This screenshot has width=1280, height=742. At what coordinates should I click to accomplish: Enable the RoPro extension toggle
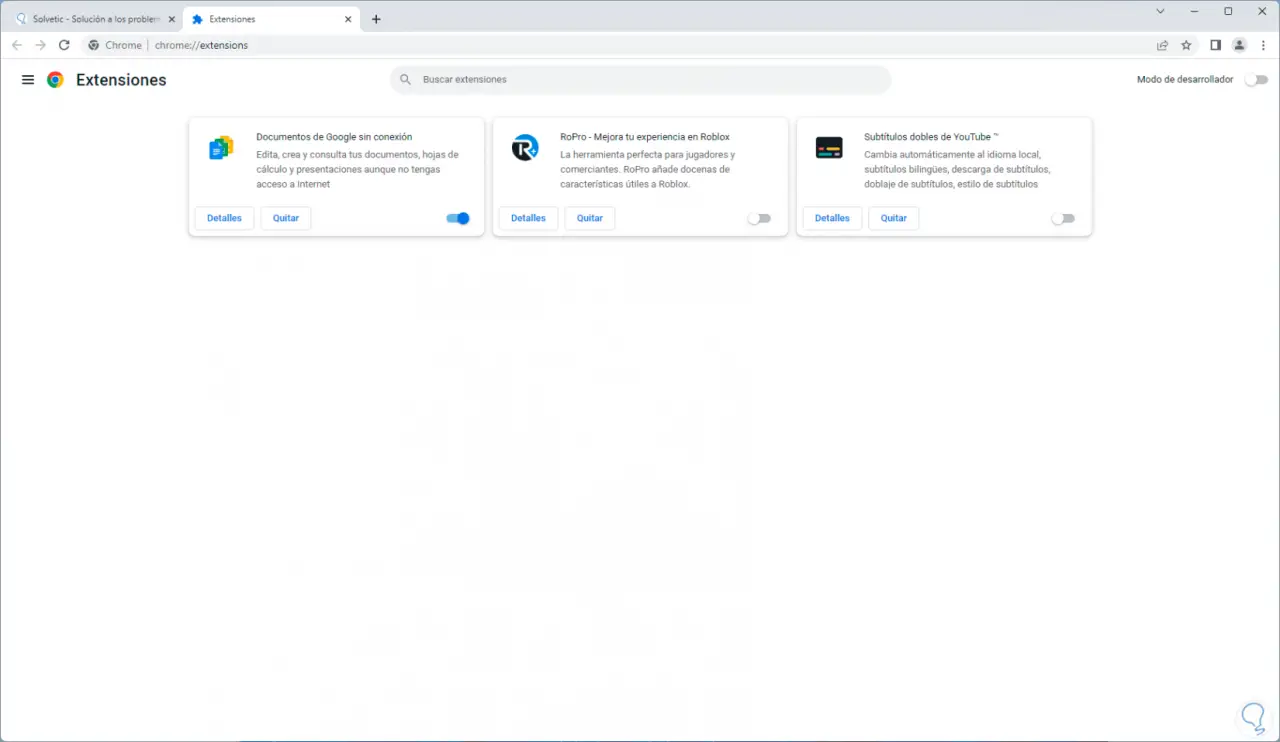coord(760,218)
